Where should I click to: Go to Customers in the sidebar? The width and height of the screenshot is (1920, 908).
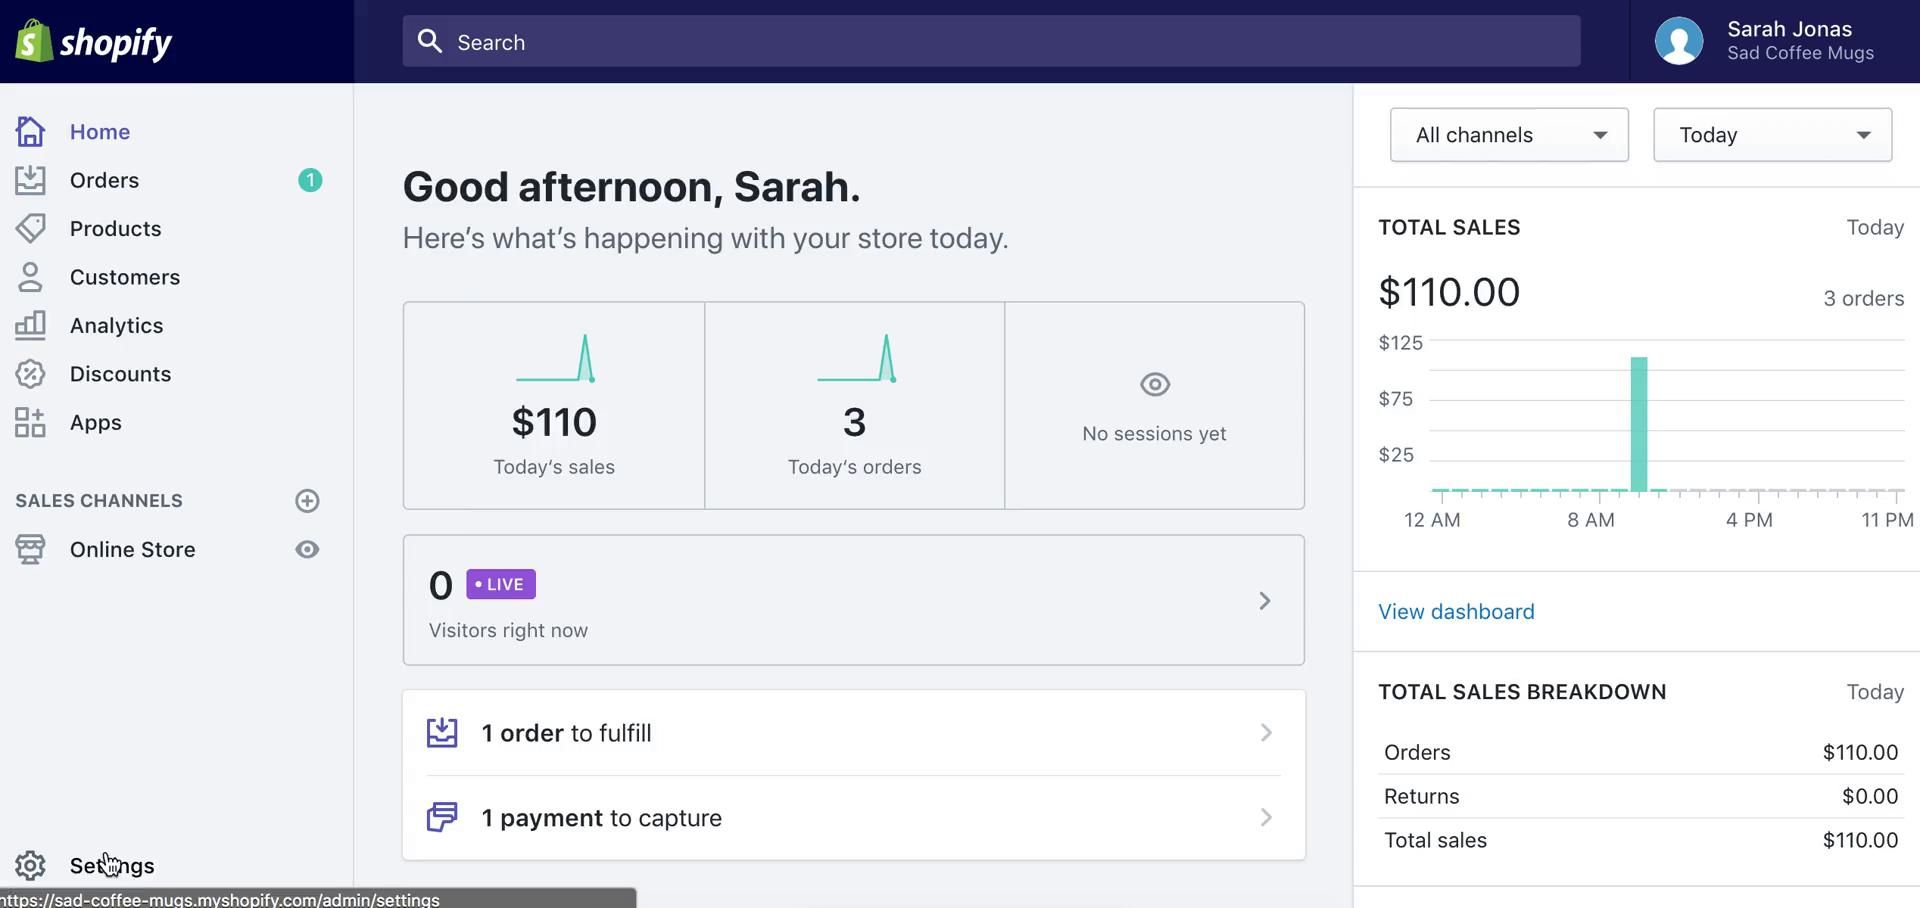(125, 277)
